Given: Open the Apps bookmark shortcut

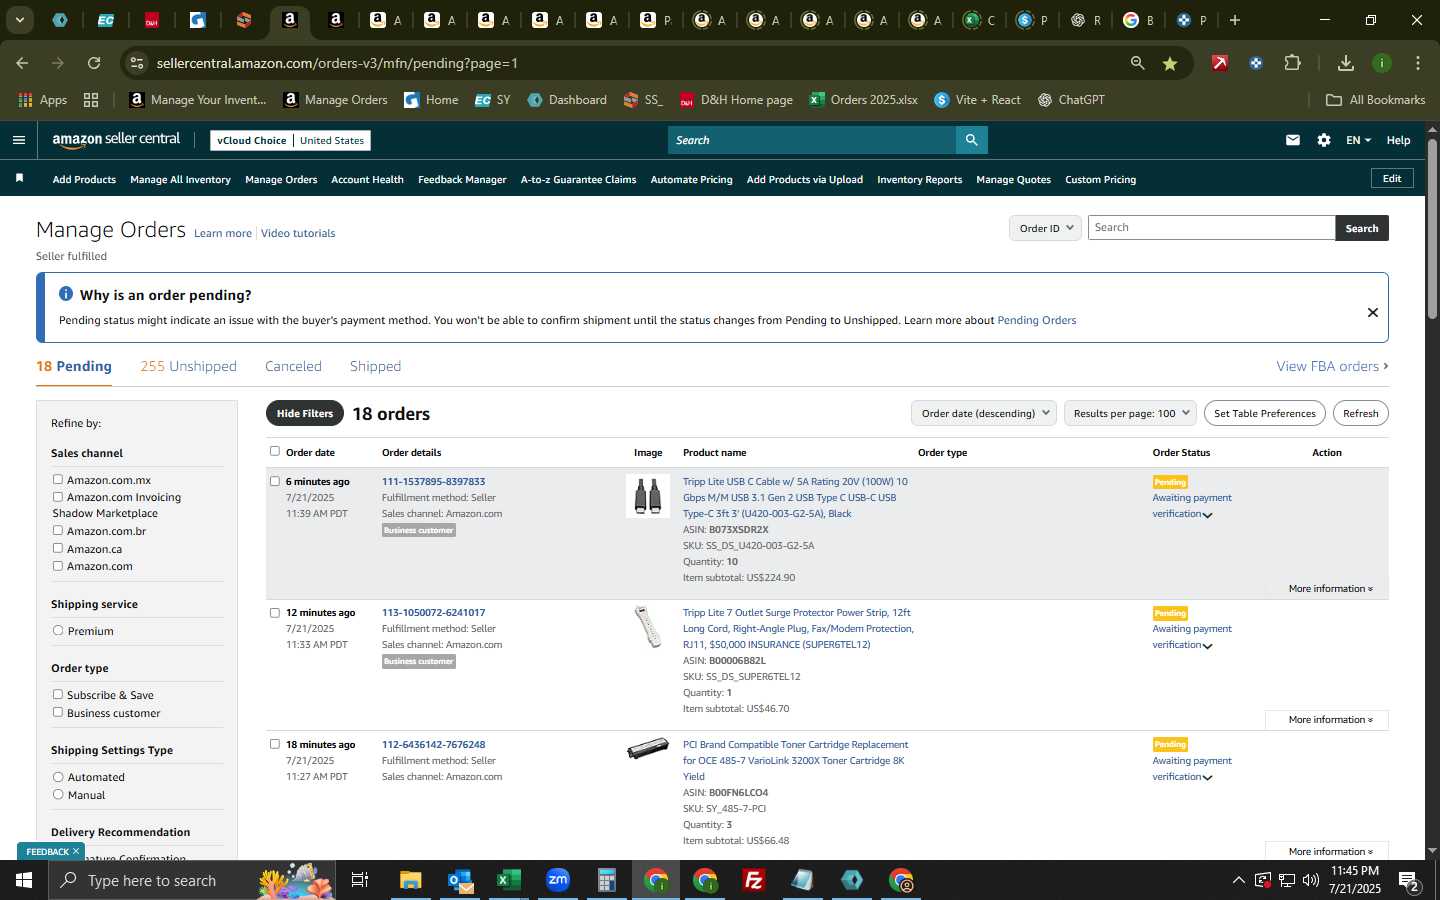Looking at the screenshot, I should coord(43,100).
